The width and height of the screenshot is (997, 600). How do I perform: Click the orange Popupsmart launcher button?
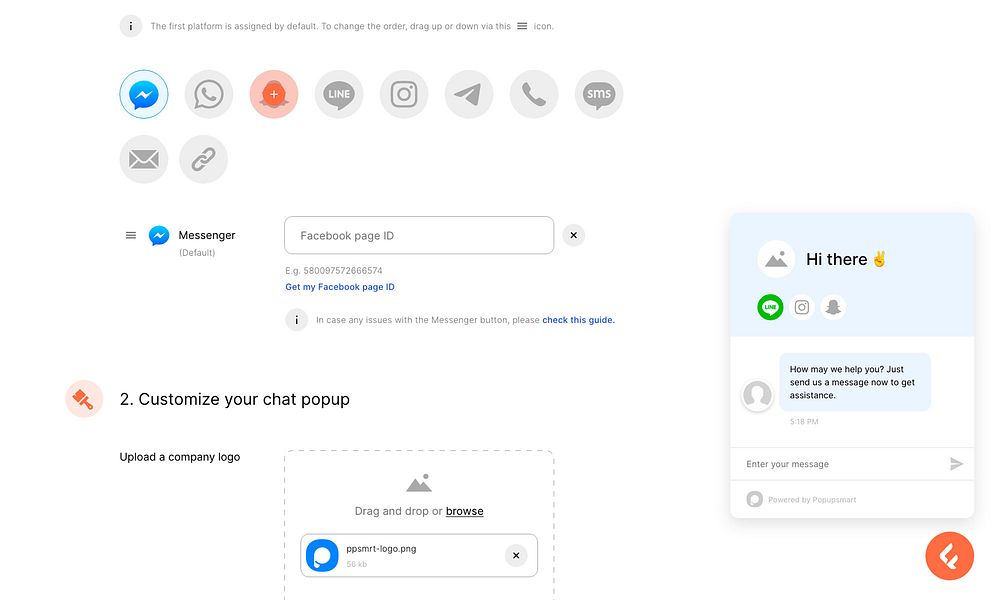pos(949,555)
